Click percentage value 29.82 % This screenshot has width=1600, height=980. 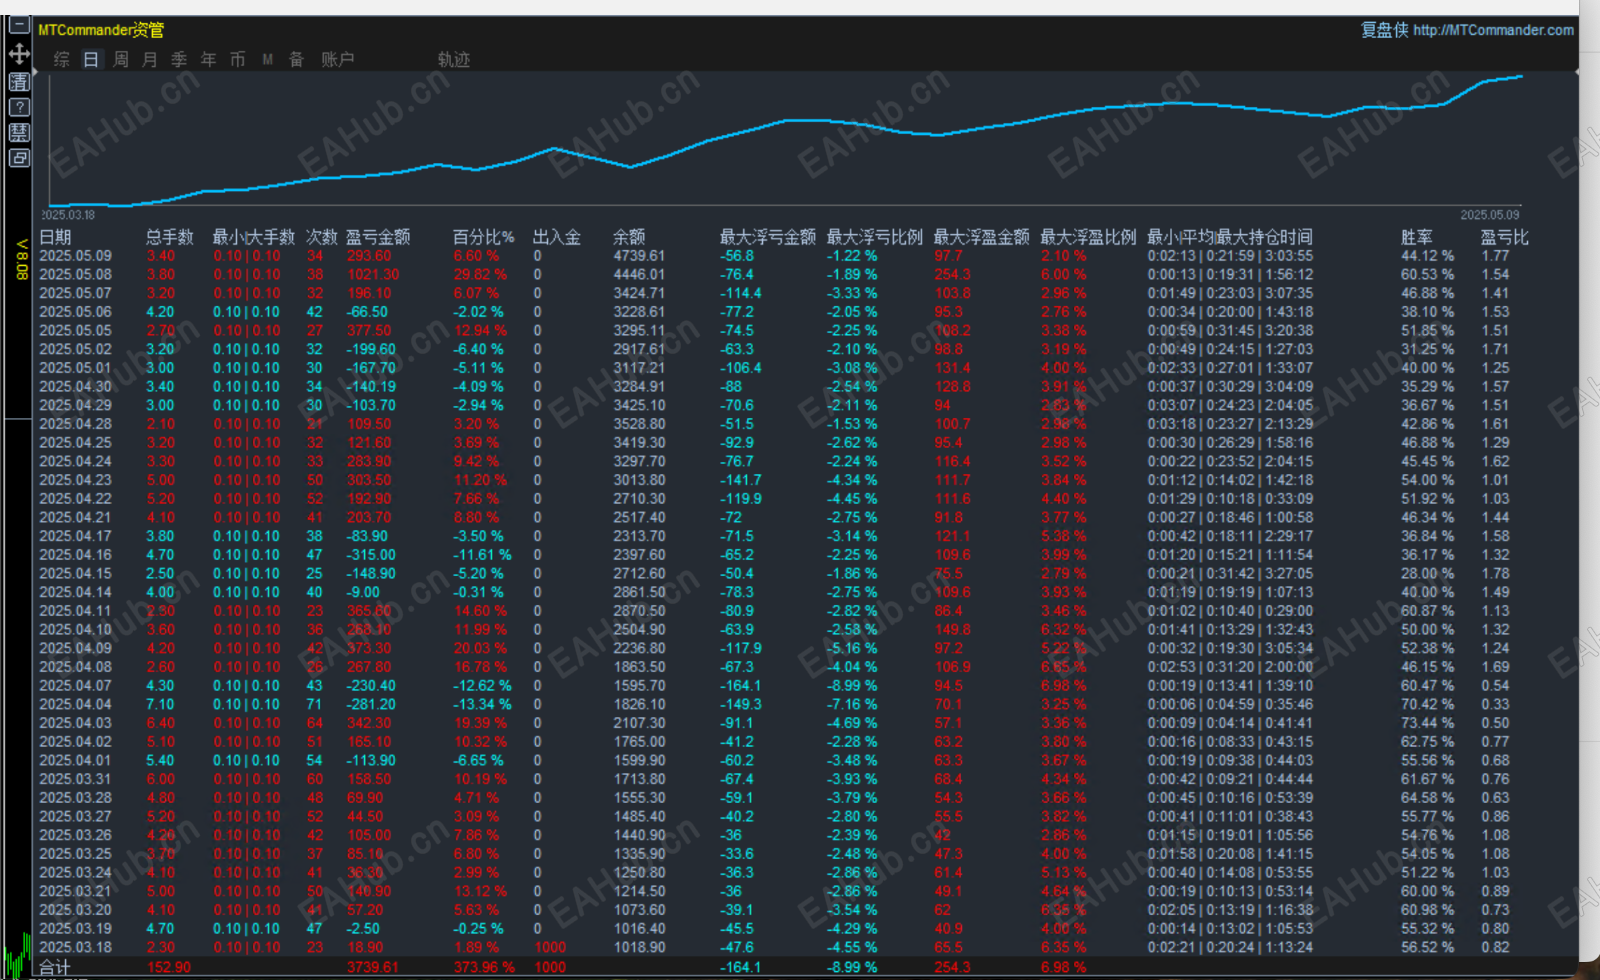pyautogui.click(x=480, y=274)
